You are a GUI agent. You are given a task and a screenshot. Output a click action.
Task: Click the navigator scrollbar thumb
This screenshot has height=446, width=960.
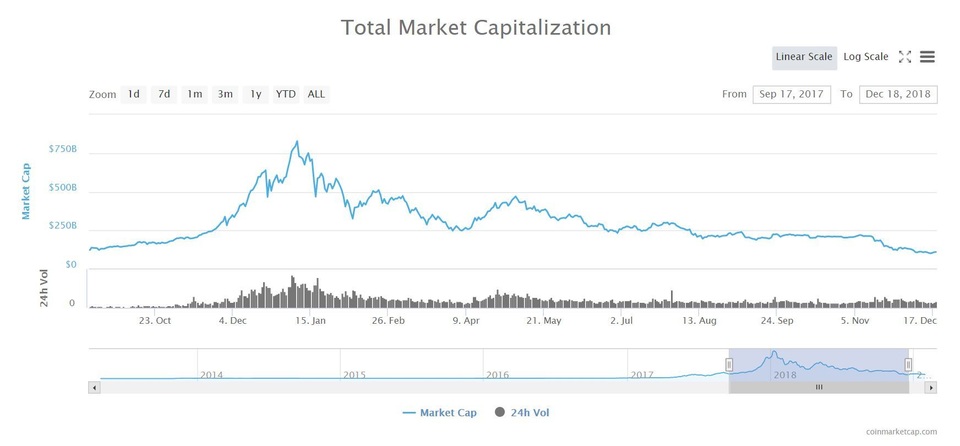(819, 388)
